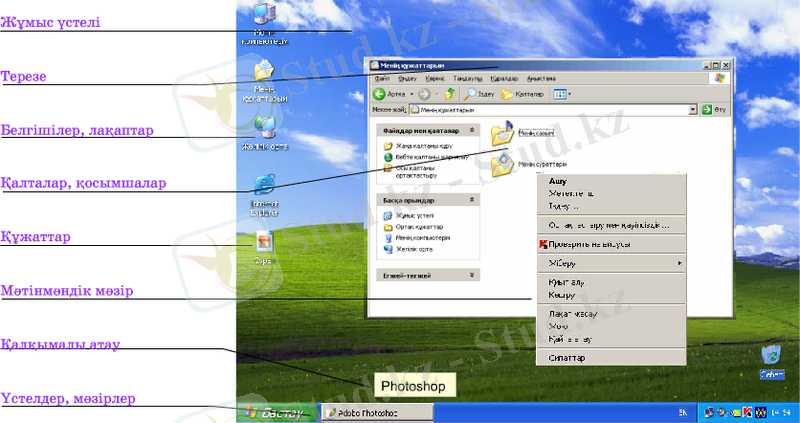Toggle the Қалталар folders pane button
Viewport: 800px width, 423px height.
coord(522,93)
